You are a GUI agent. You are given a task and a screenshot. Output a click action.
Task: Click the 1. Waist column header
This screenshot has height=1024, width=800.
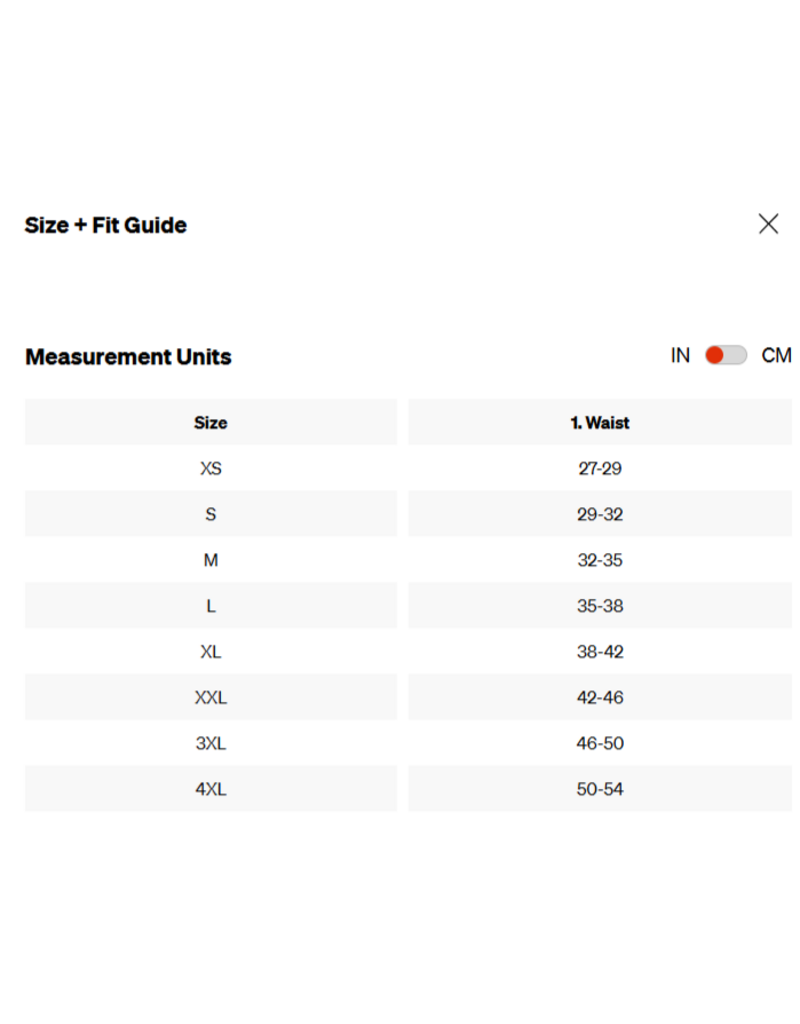click(x=600, y=422)
